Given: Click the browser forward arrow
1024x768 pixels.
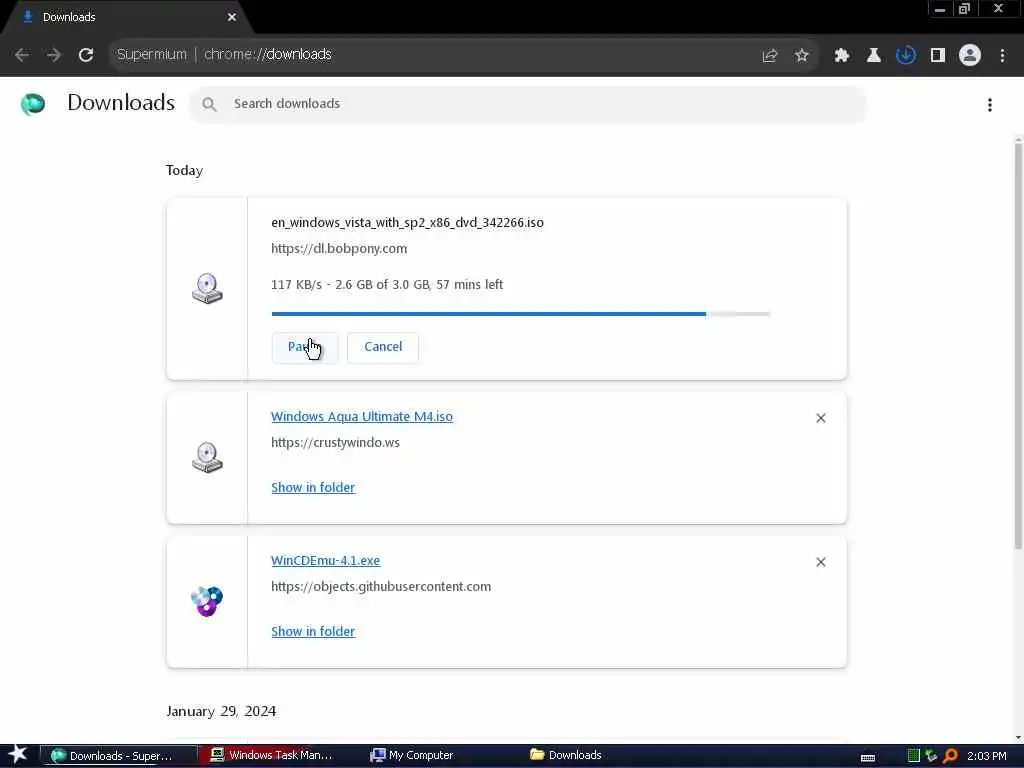Looking at the screenshot, I should (54, 55).
